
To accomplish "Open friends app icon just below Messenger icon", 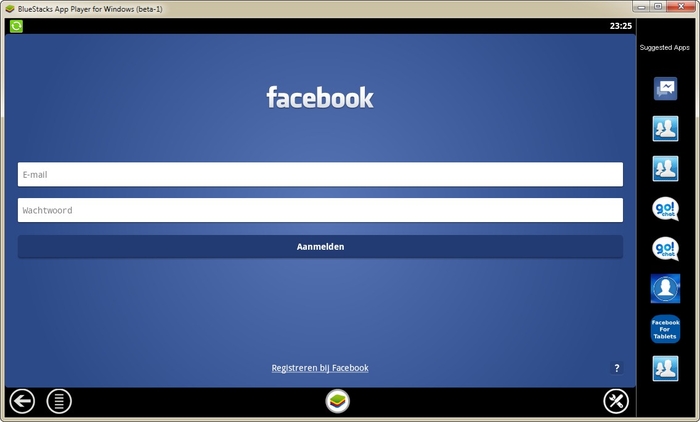I will (x=665, y=129).
